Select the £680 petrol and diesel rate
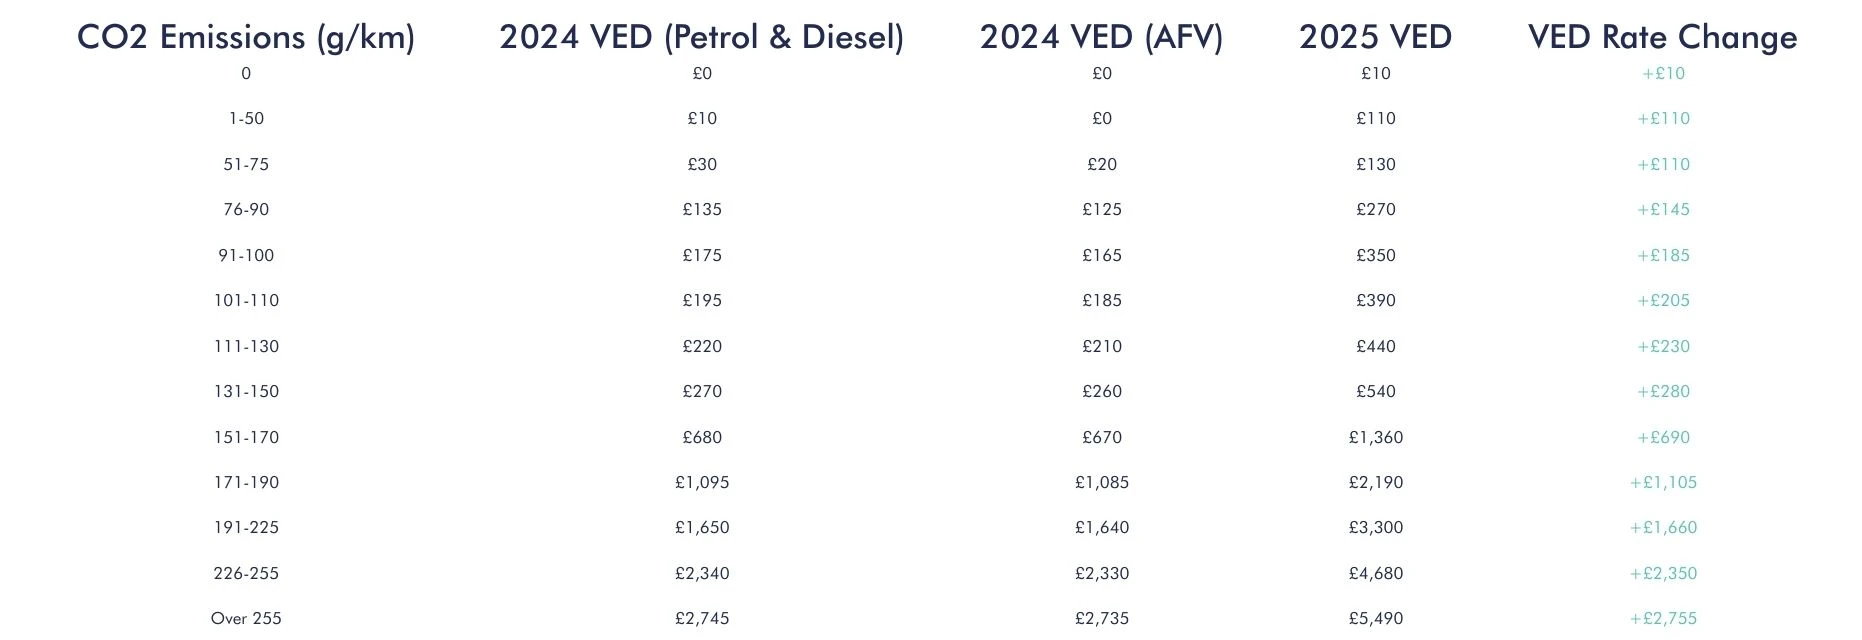Image resolution: width=1862 pixels, height=640 pixels. coord(702,437)
